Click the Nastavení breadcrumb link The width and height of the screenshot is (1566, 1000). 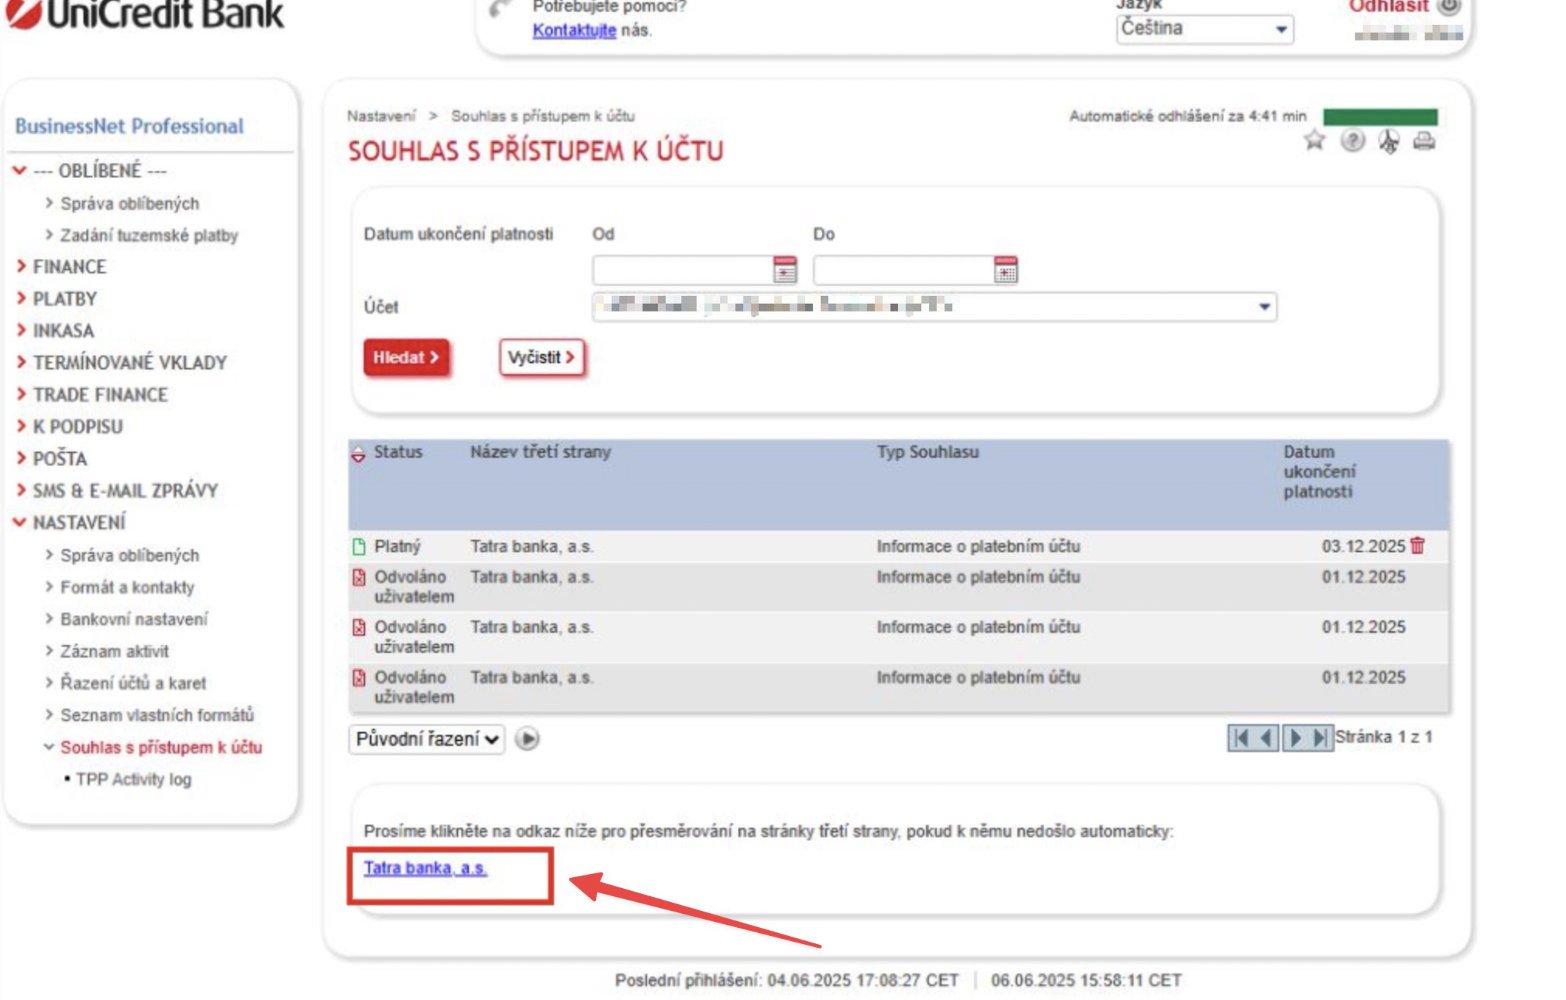pos(381,116)
